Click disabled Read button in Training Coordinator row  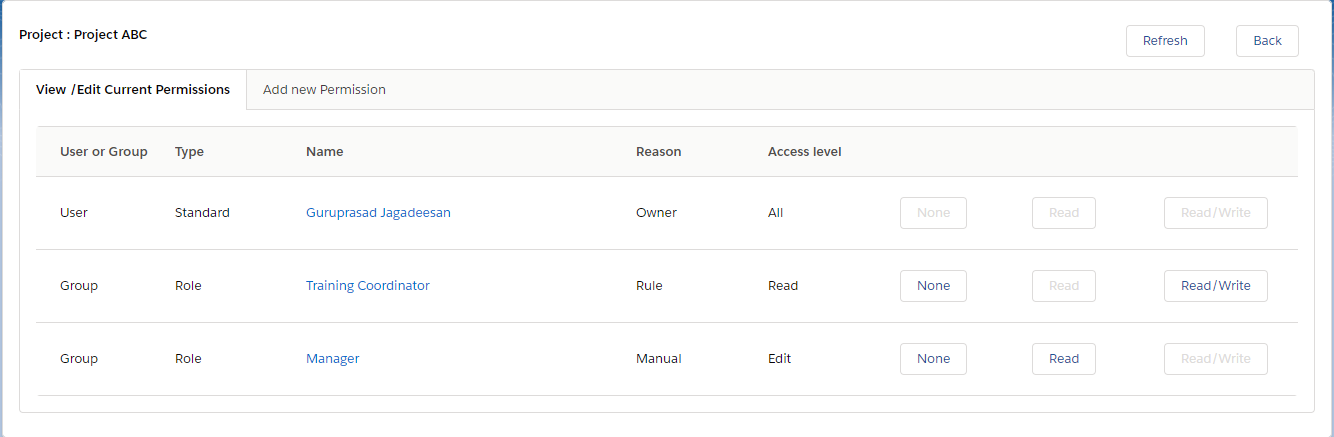1063,286
